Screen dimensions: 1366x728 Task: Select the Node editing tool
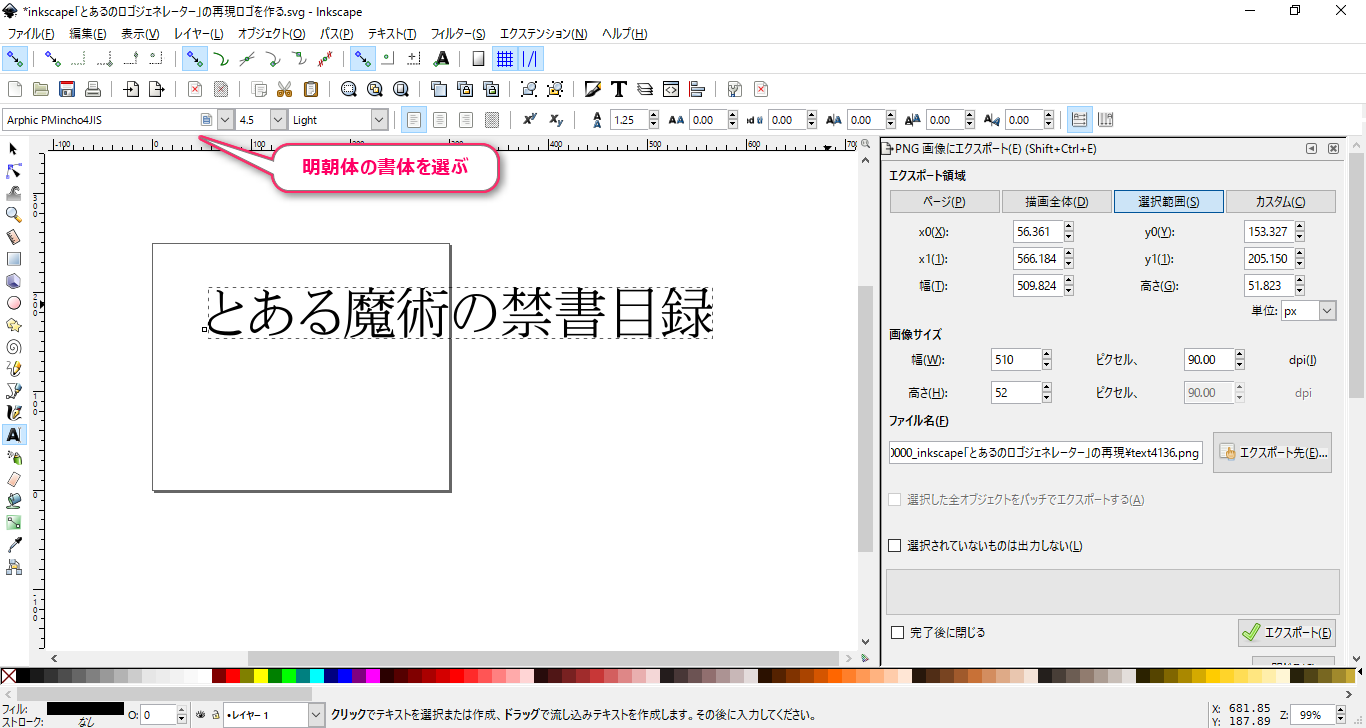[x=13, y=171]
